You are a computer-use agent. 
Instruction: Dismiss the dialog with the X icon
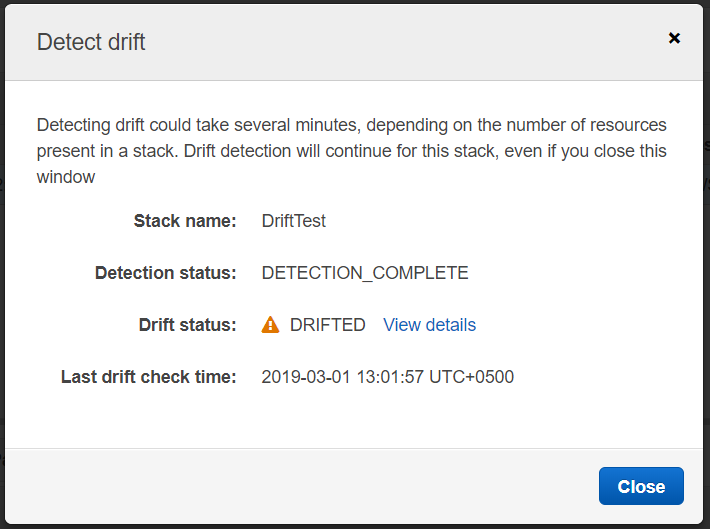pyautogui.click(x=674, y=38)
